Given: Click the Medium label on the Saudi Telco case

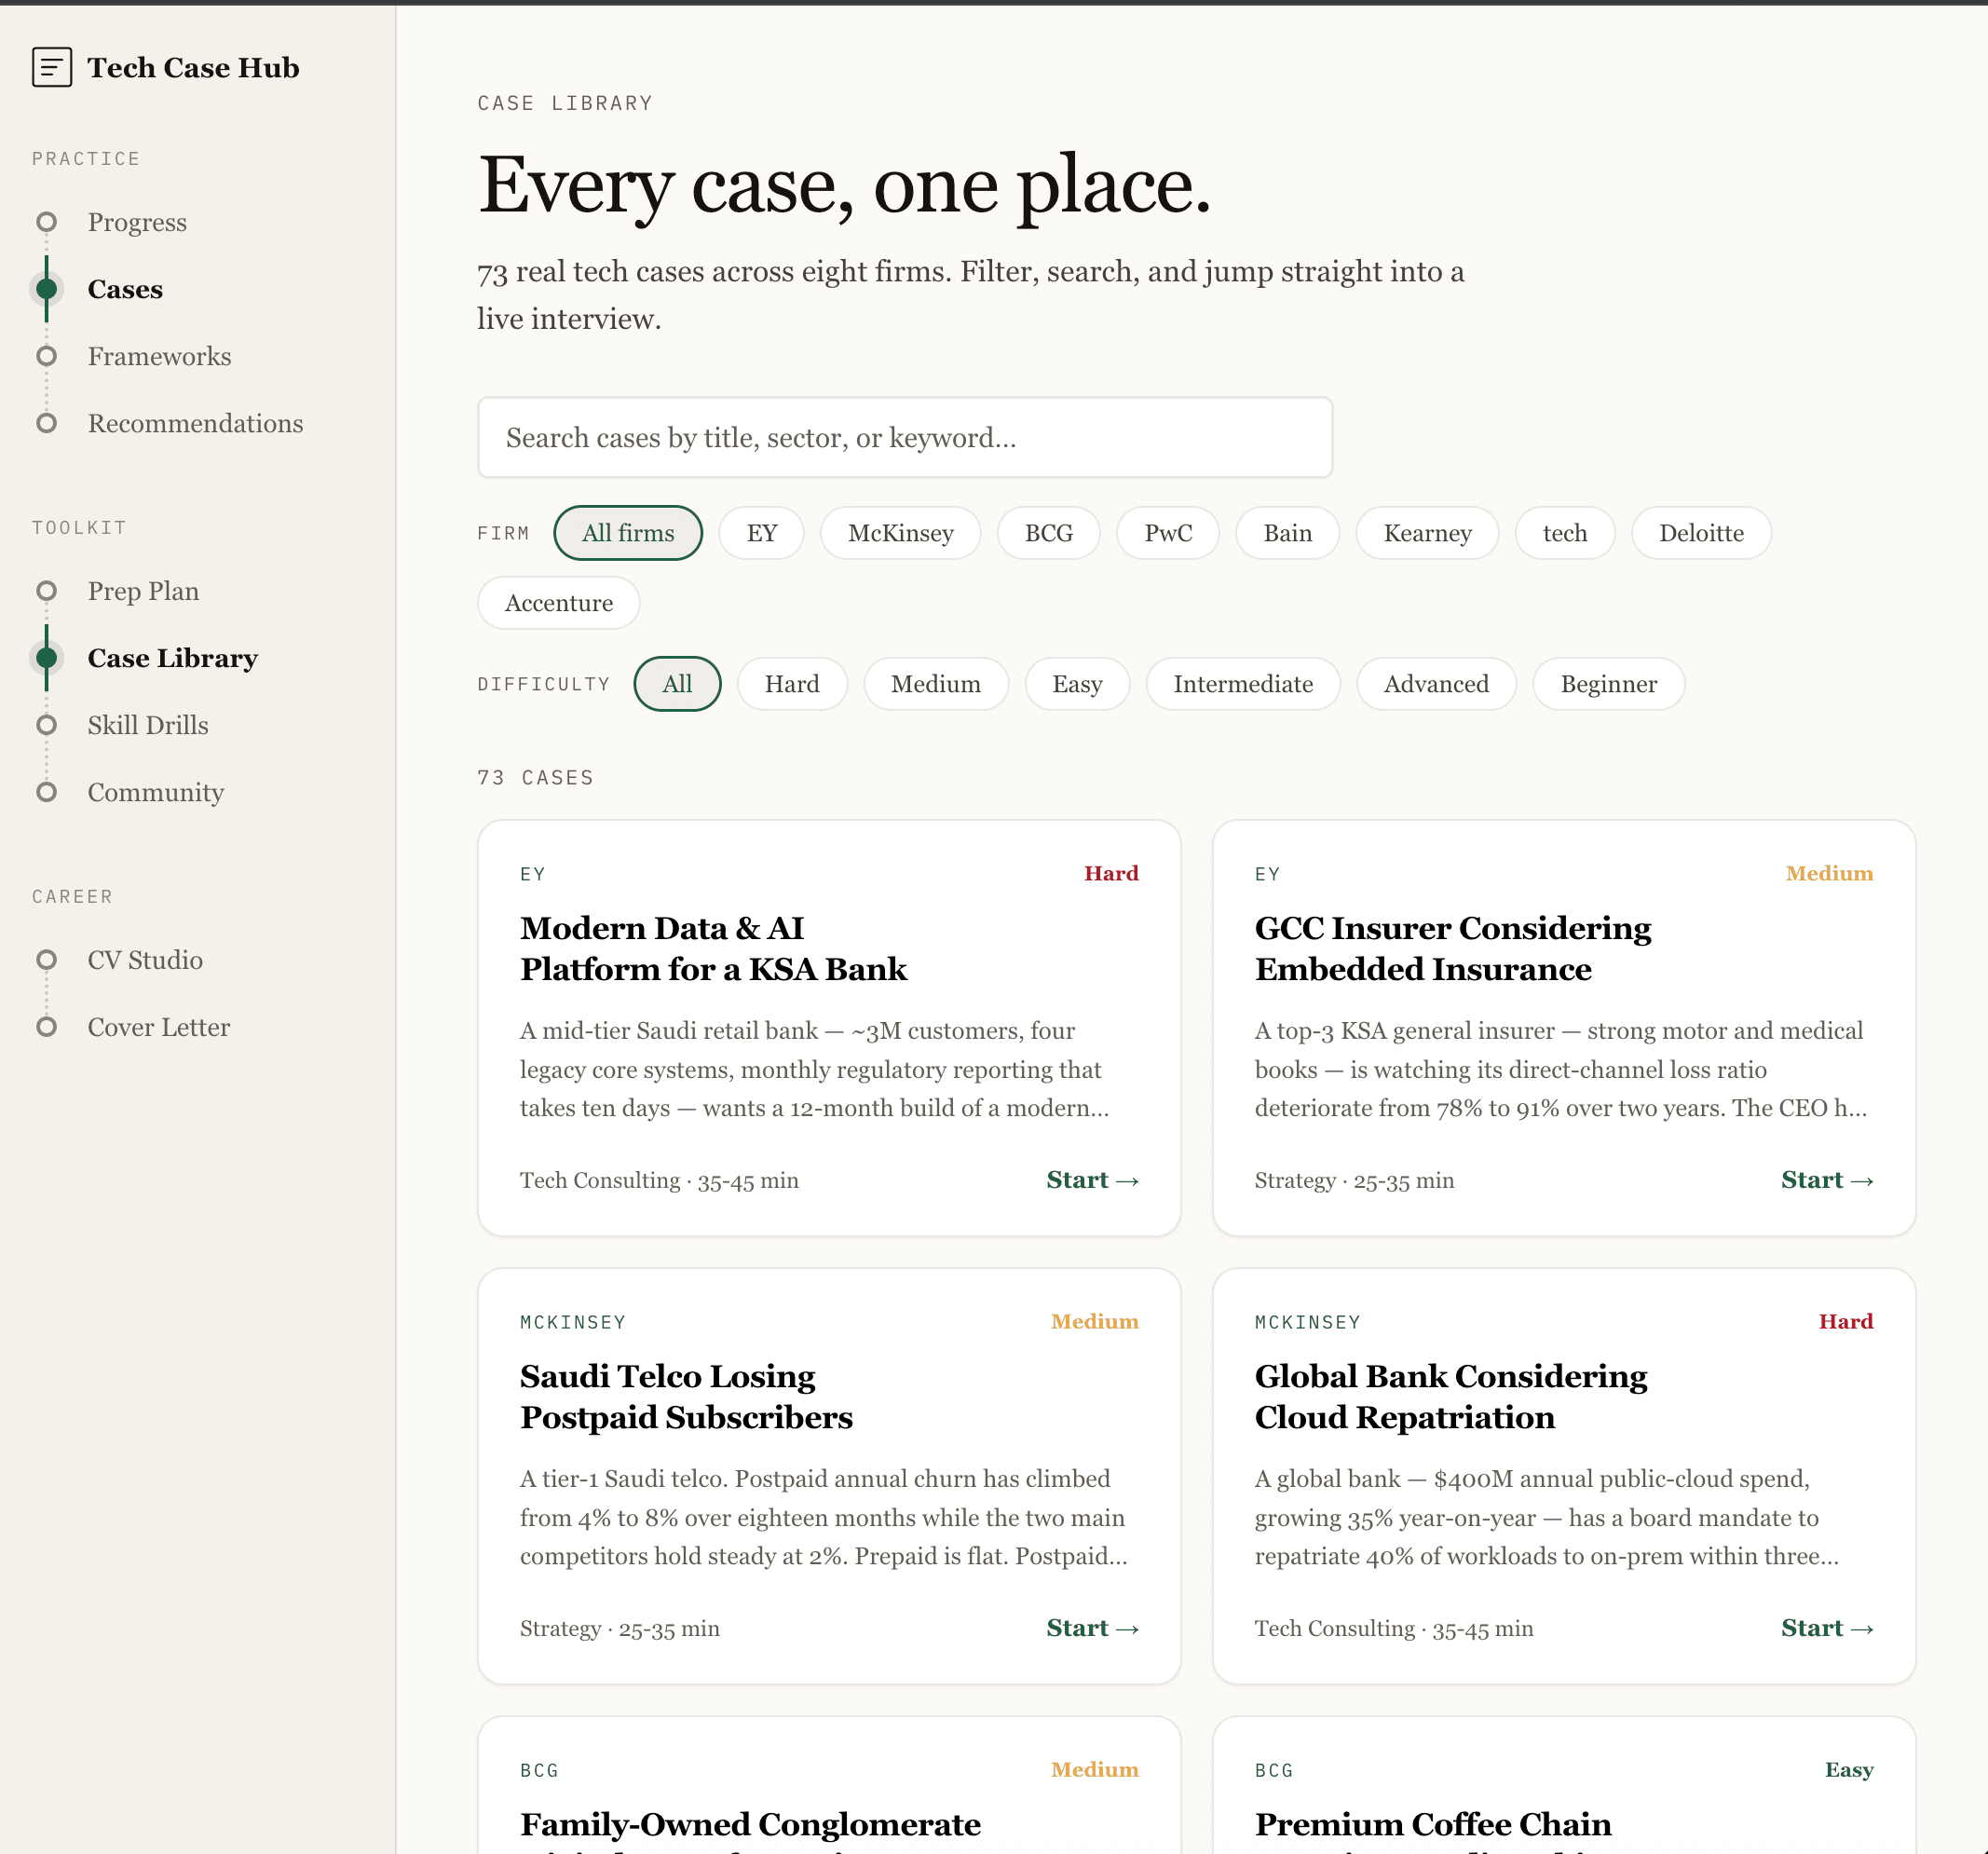Looking at the screenshot, I should tap(1094, 1321).
